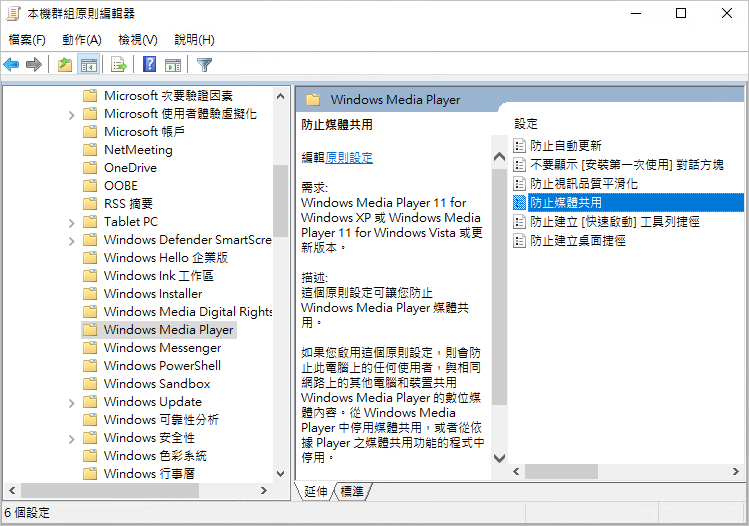Click the folder icon beside Windows Sandbox
The image size is (749, 526).
90,384
